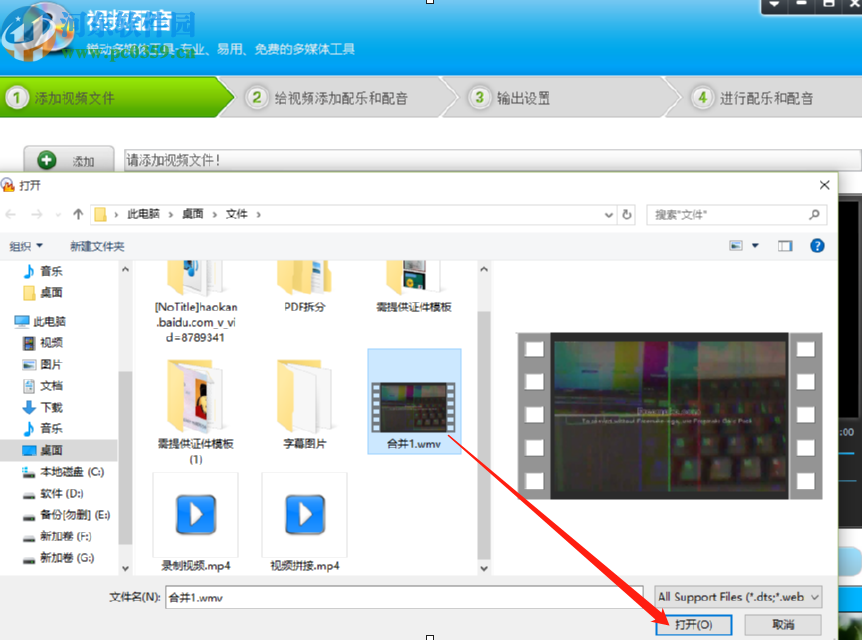This screenshot has height=640, width=862.
Task: Select 备份[勿删] (E:) drive
Action: coord(67,515)
